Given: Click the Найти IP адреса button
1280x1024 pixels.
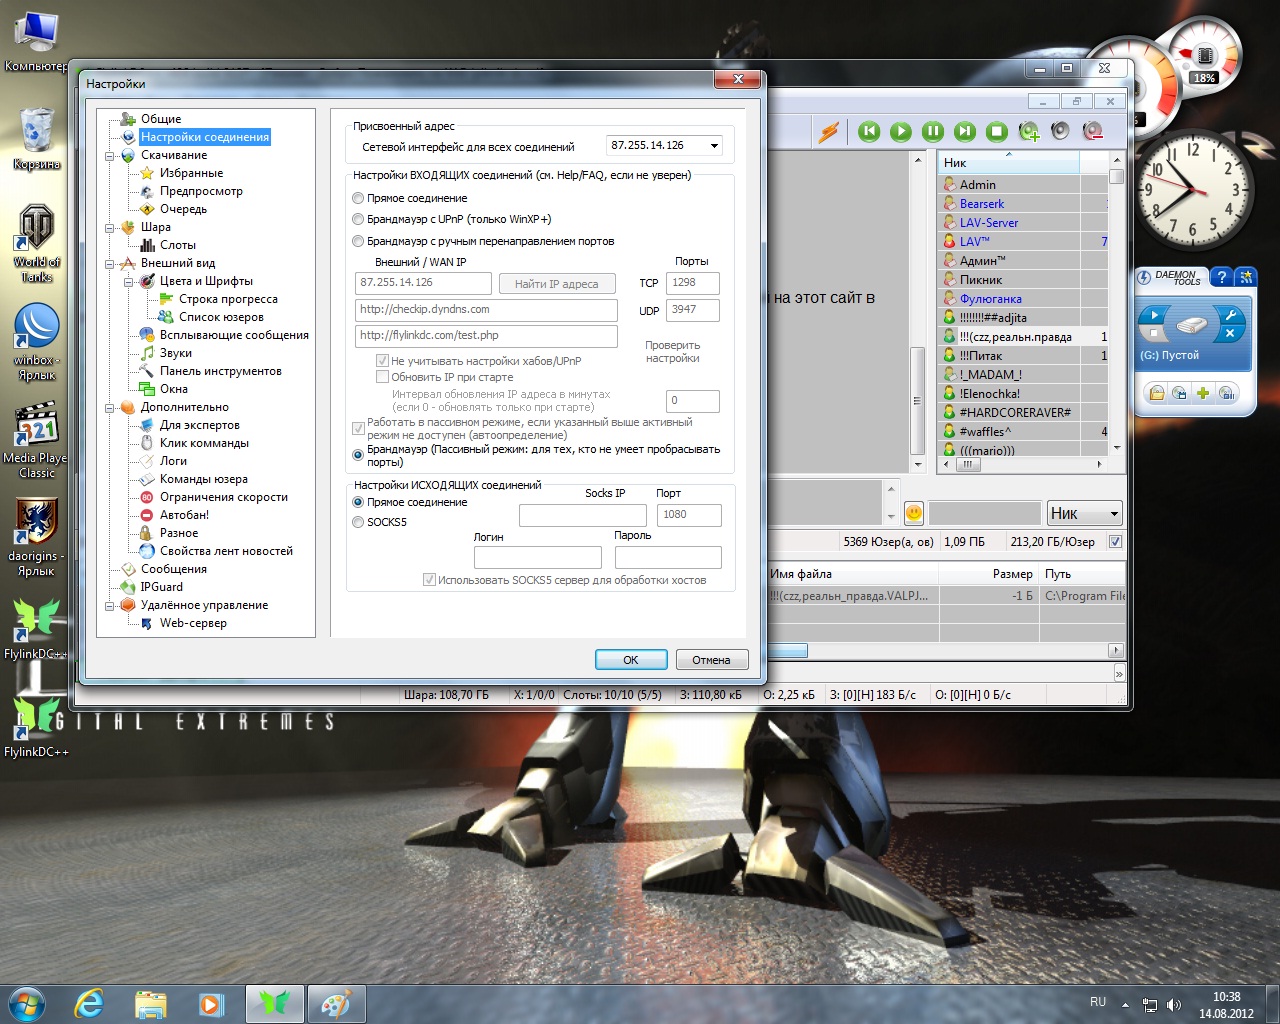Looking at the screenshot, I should [x=556, y=284].
